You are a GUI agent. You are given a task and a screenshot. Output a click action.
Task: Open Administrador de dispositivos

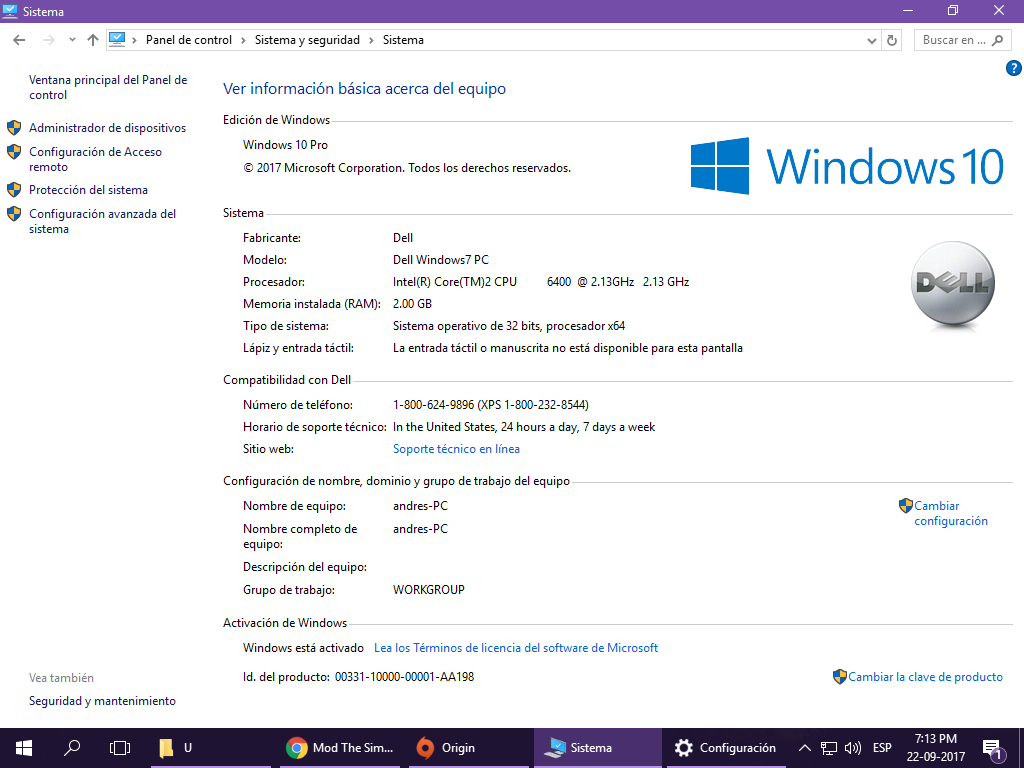coord(107,128)
